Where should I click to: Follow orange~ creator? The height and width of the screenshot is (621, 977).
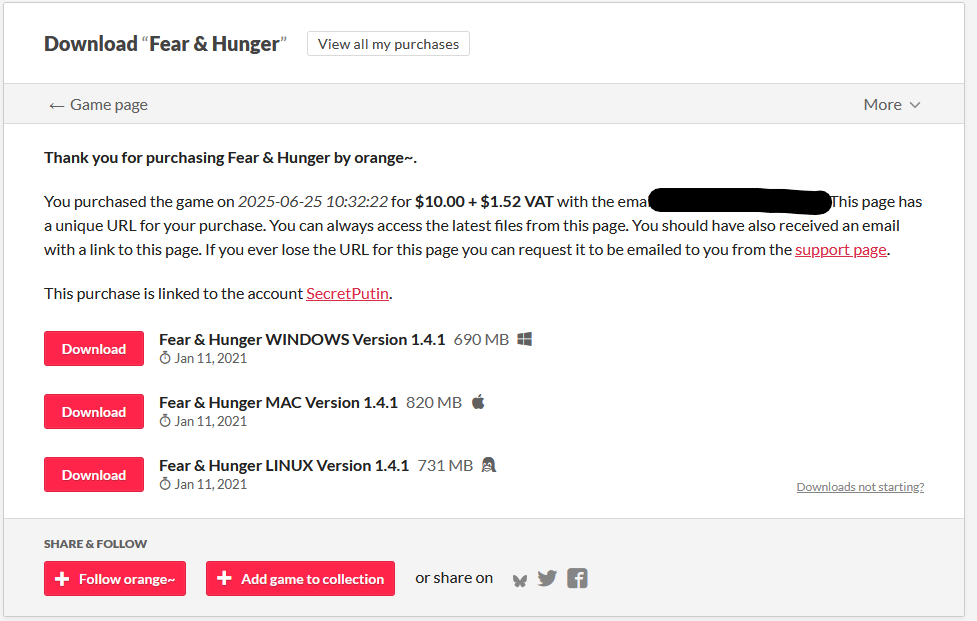click(x=115, y=579)
